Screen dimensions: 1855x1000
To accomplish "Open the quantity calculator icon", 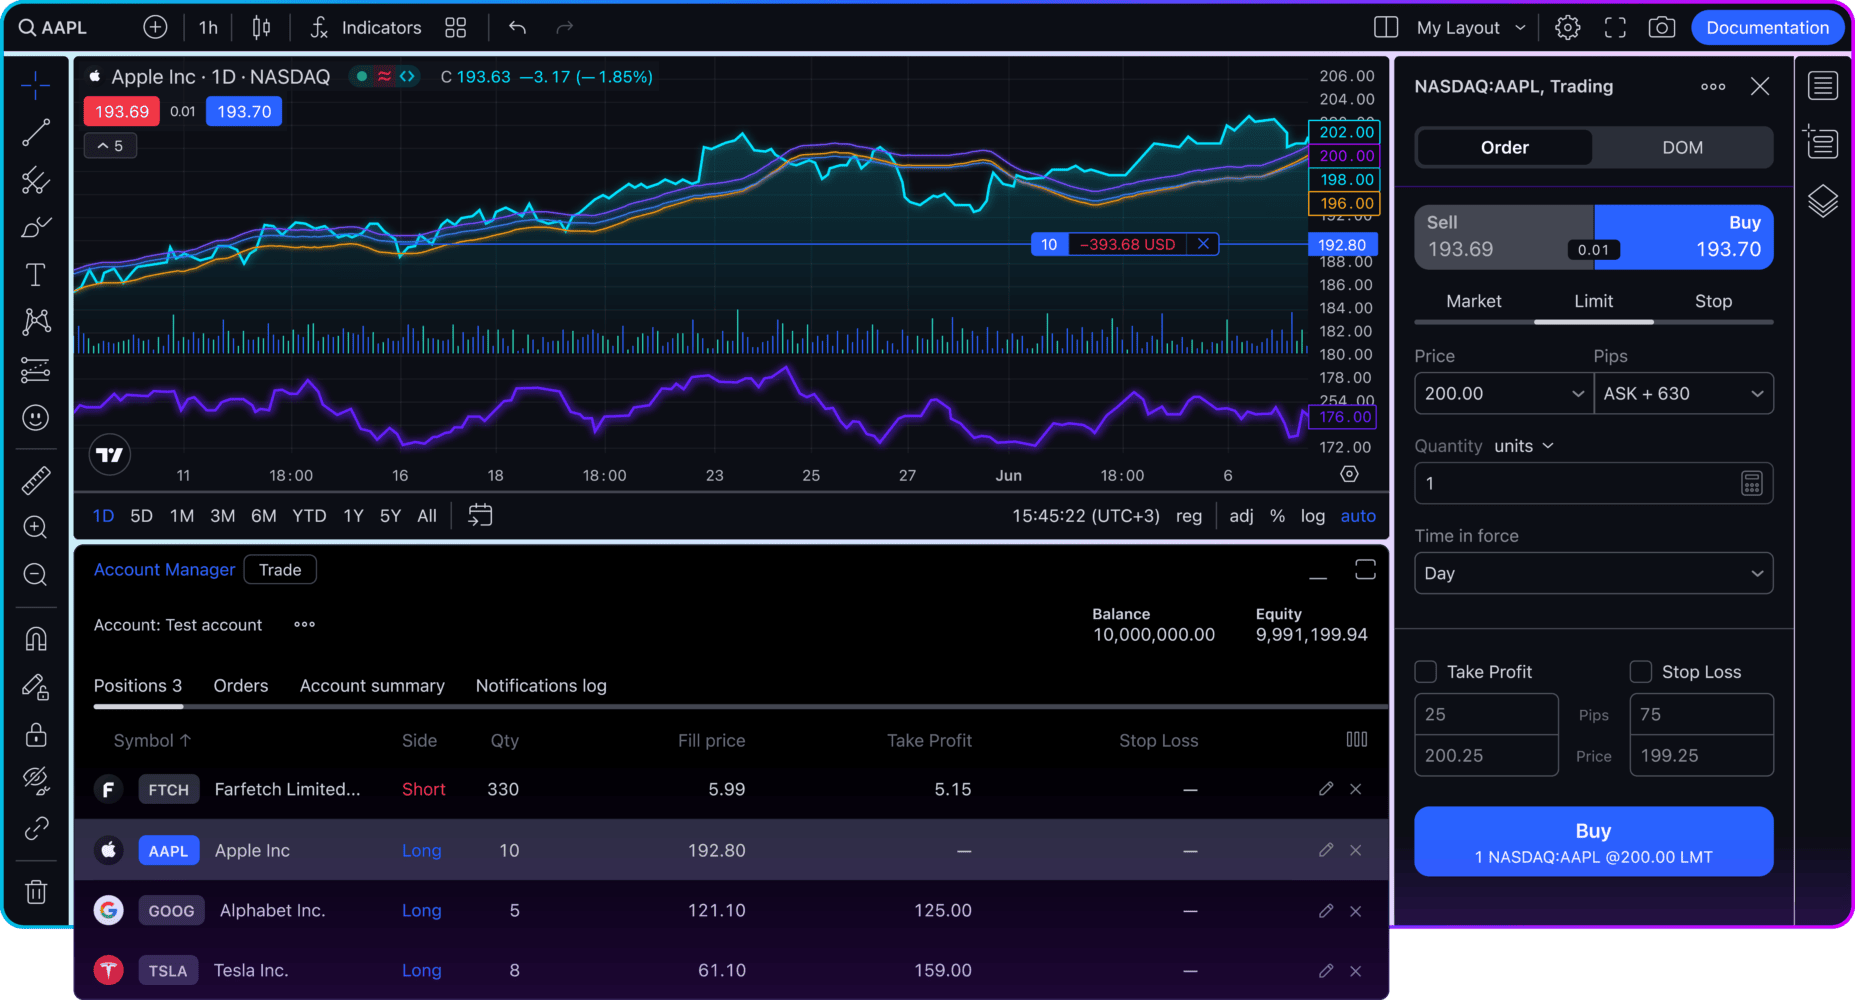I will (x=1752, y=484).
